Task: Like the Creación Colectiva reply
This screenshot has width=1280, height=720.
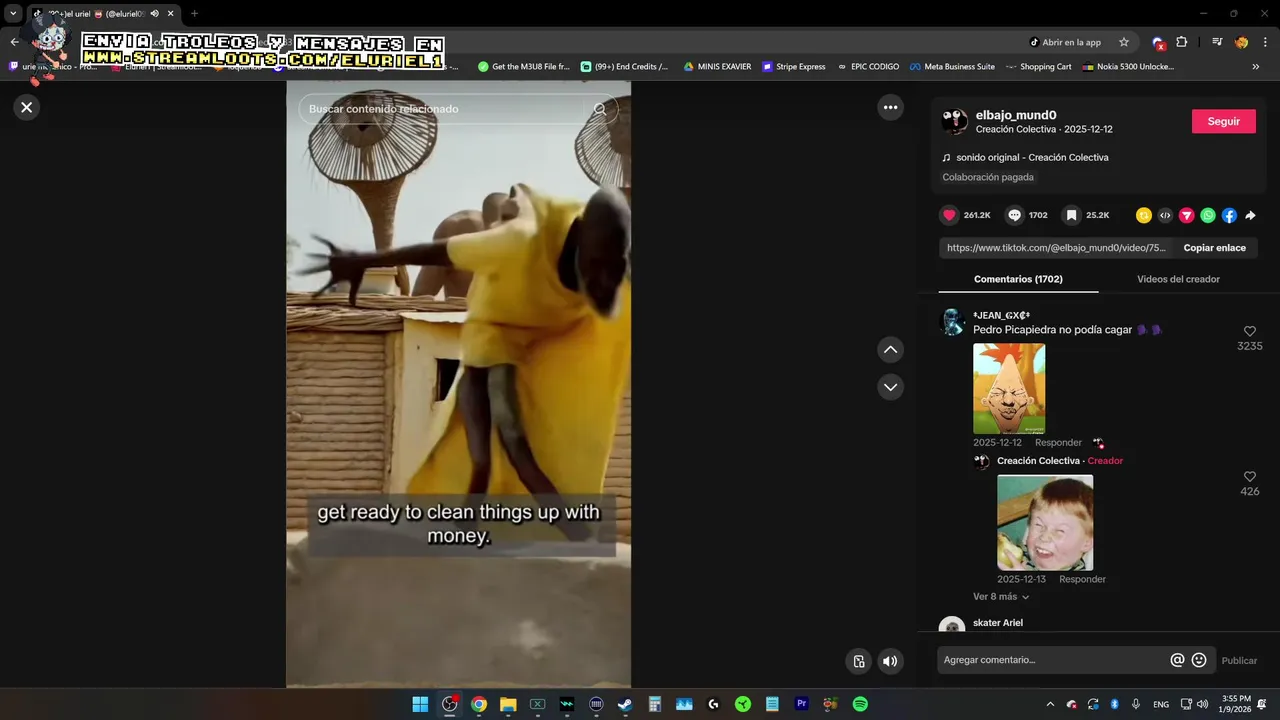Action: [x=1249, y=477]
